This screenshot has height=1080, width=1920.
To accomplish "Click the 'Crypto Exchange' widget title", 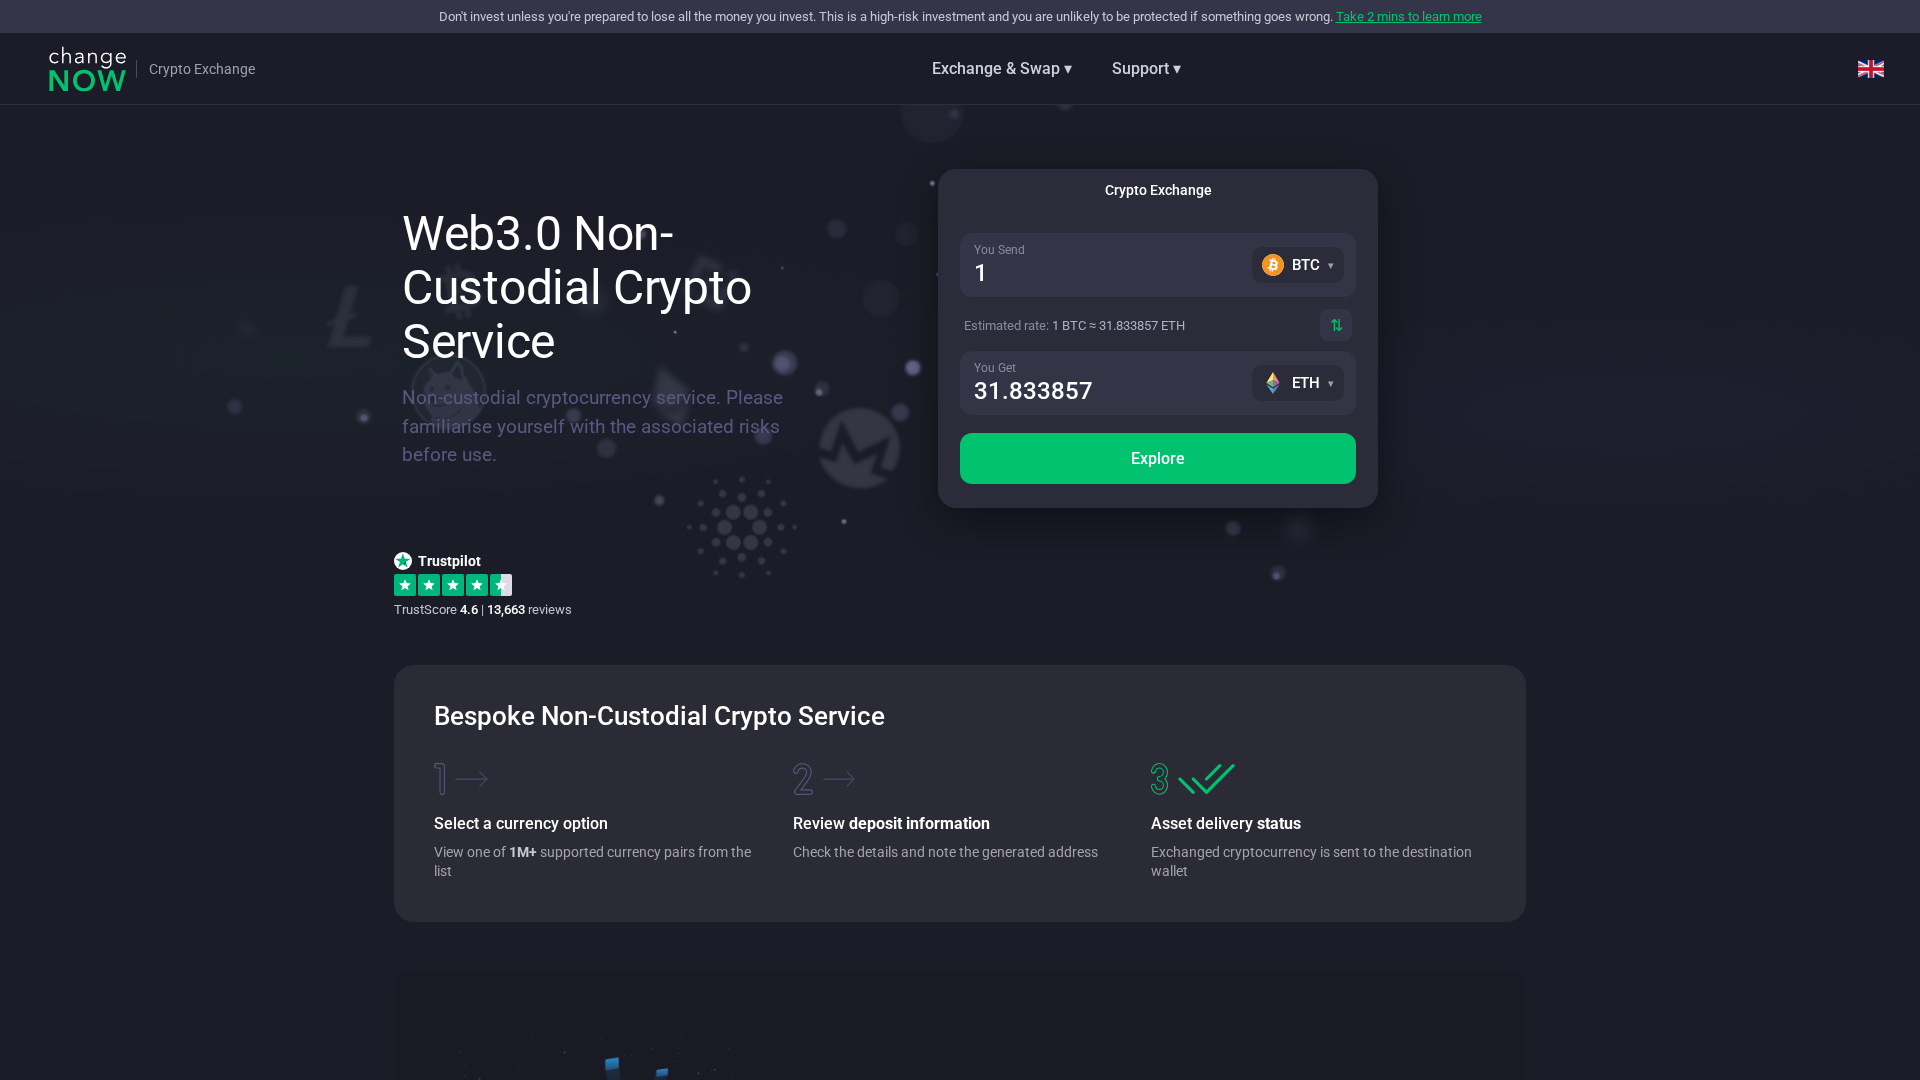I will pos(1157,190).
